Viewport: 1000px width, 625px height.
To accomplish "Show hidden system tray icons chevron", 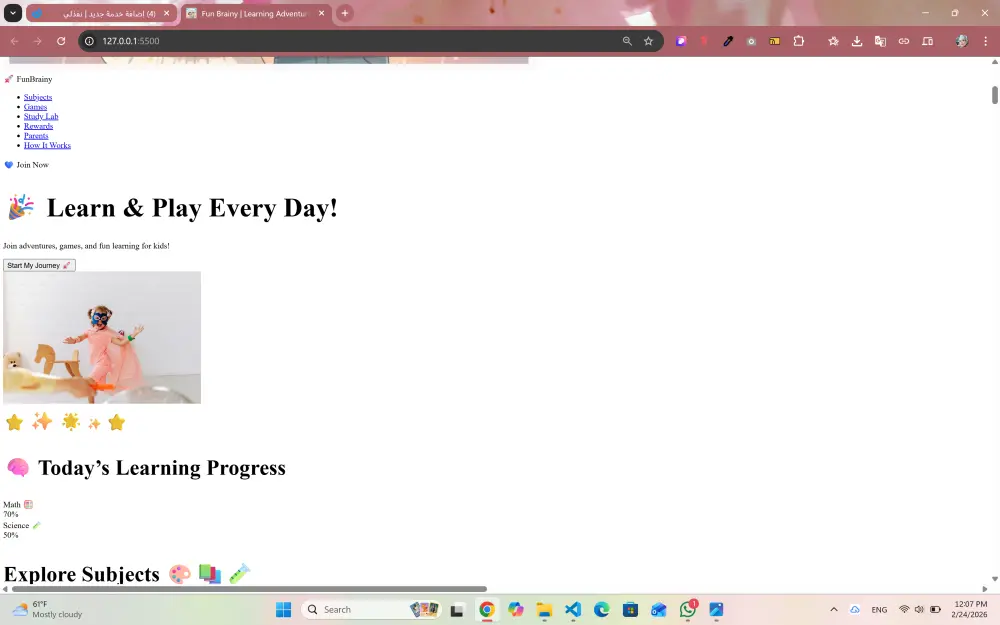I will [834, 610].
